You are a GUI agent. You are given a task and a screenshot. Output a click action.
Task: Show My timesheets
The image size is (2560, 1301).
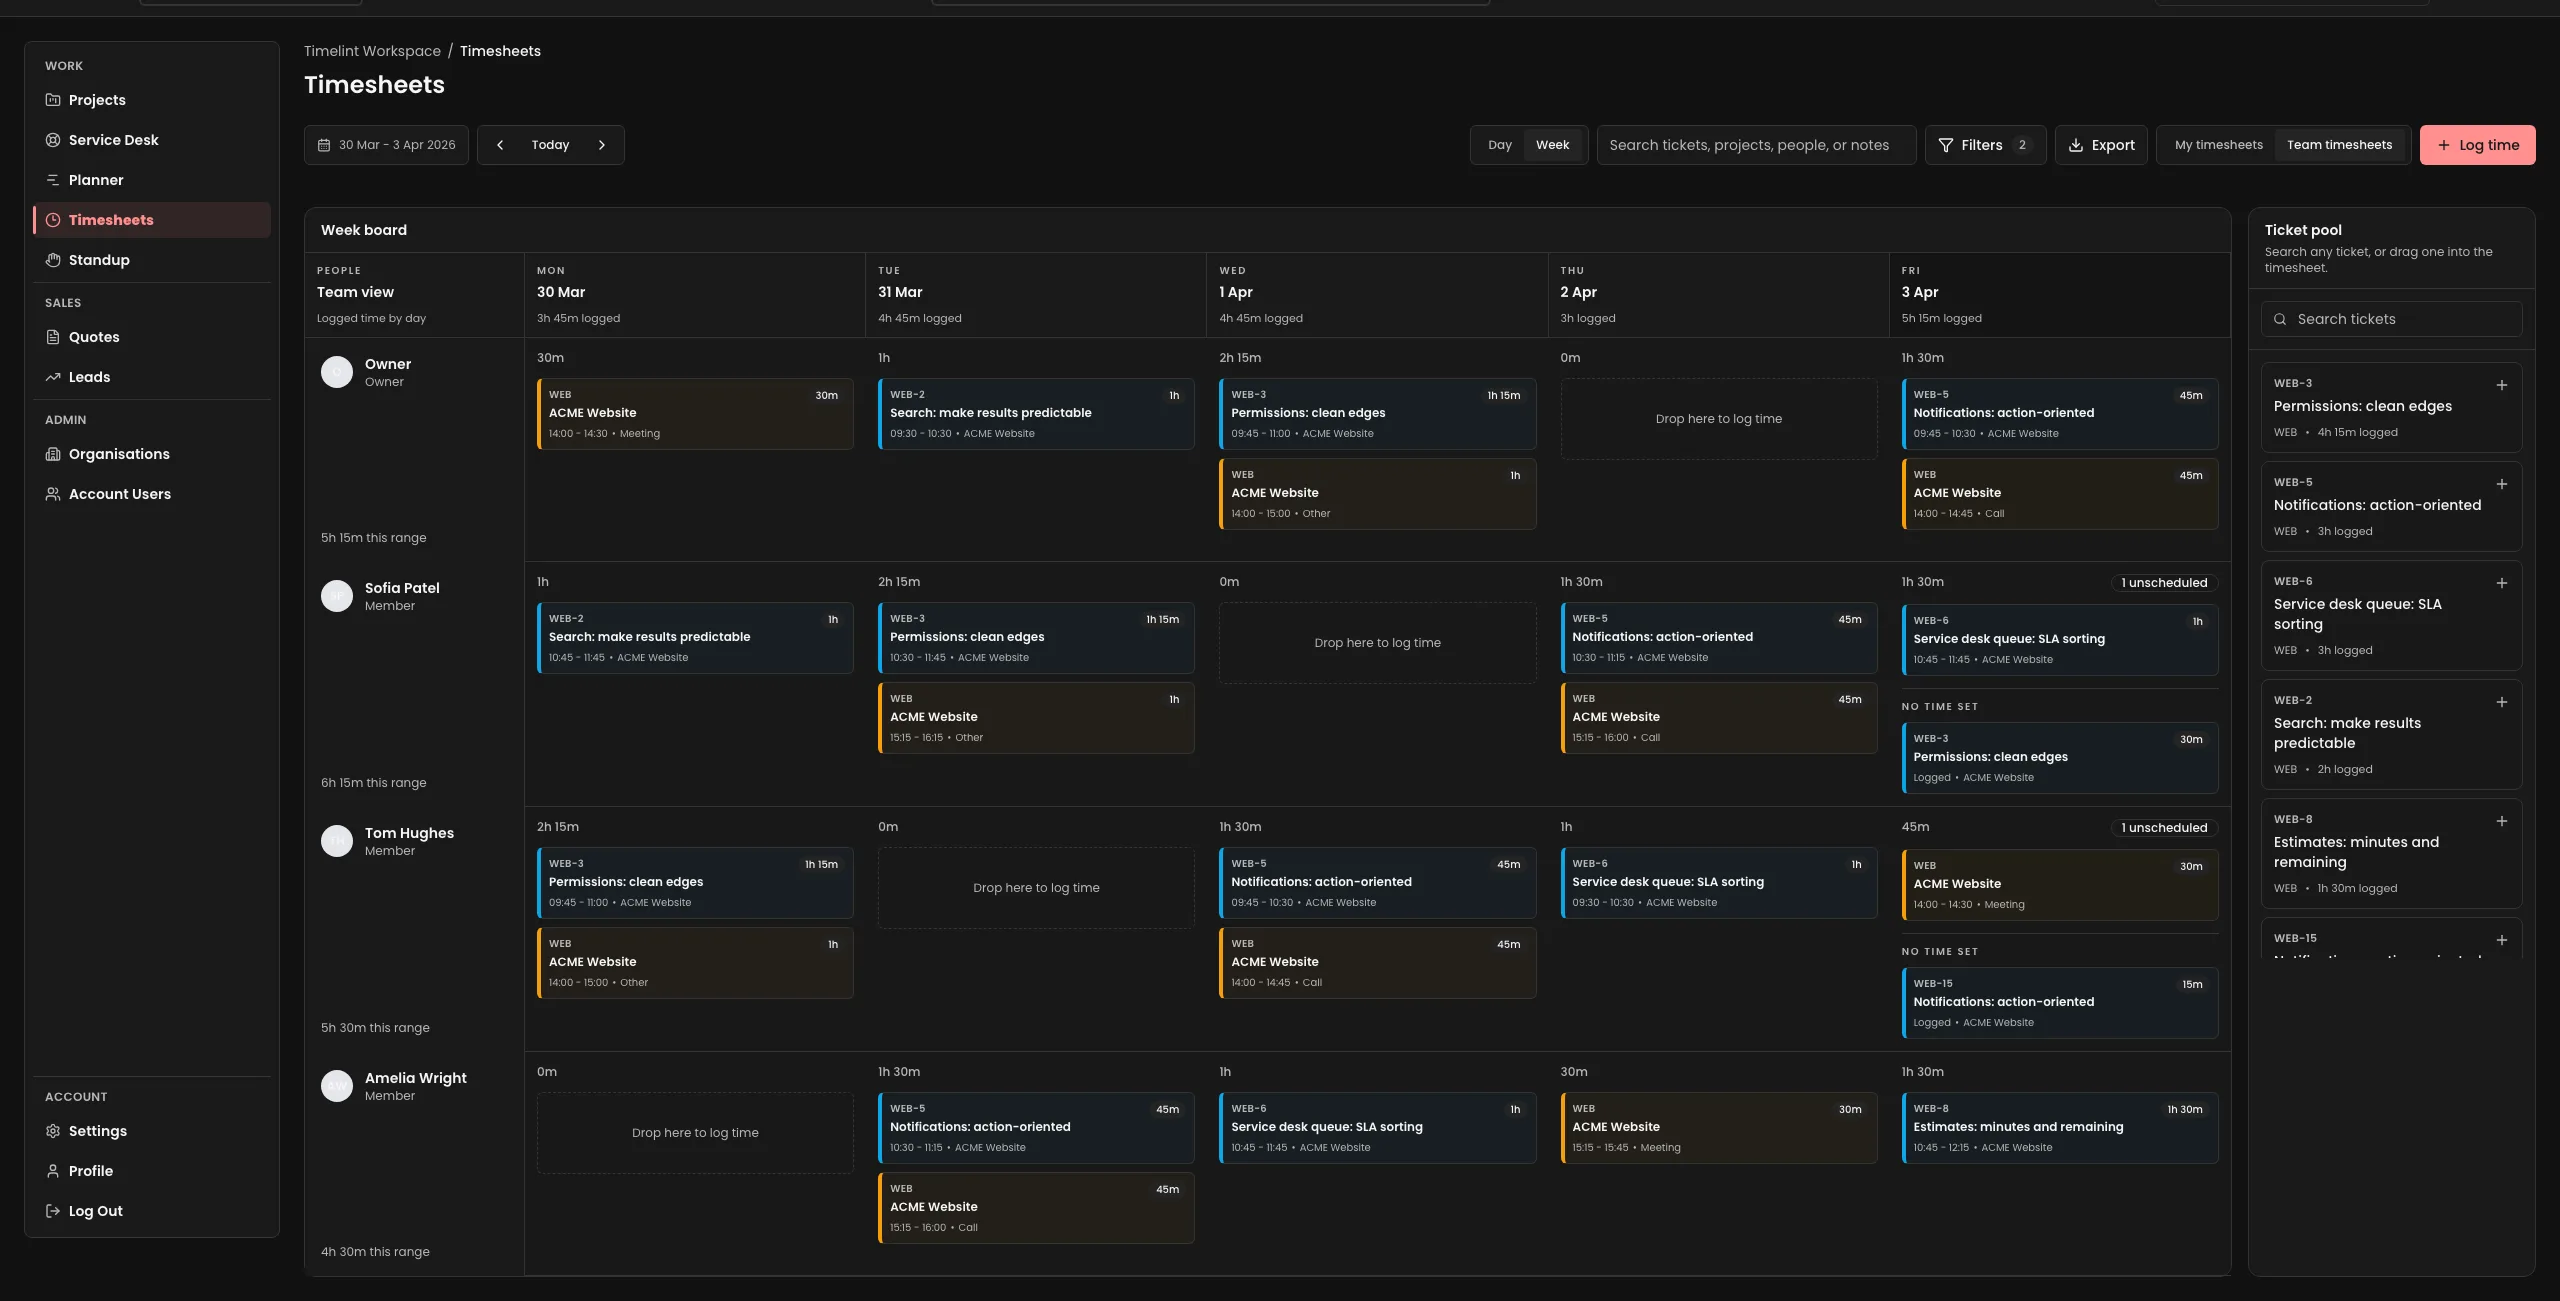(2218, 145)
